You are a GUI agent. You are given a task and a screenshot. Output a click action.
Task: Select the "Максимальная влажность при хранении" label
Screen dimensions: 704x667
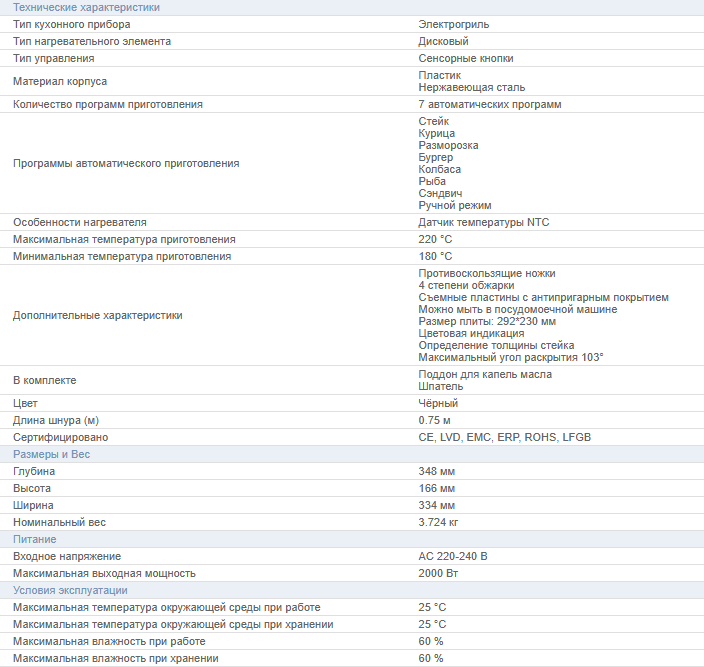click(115, 658)
